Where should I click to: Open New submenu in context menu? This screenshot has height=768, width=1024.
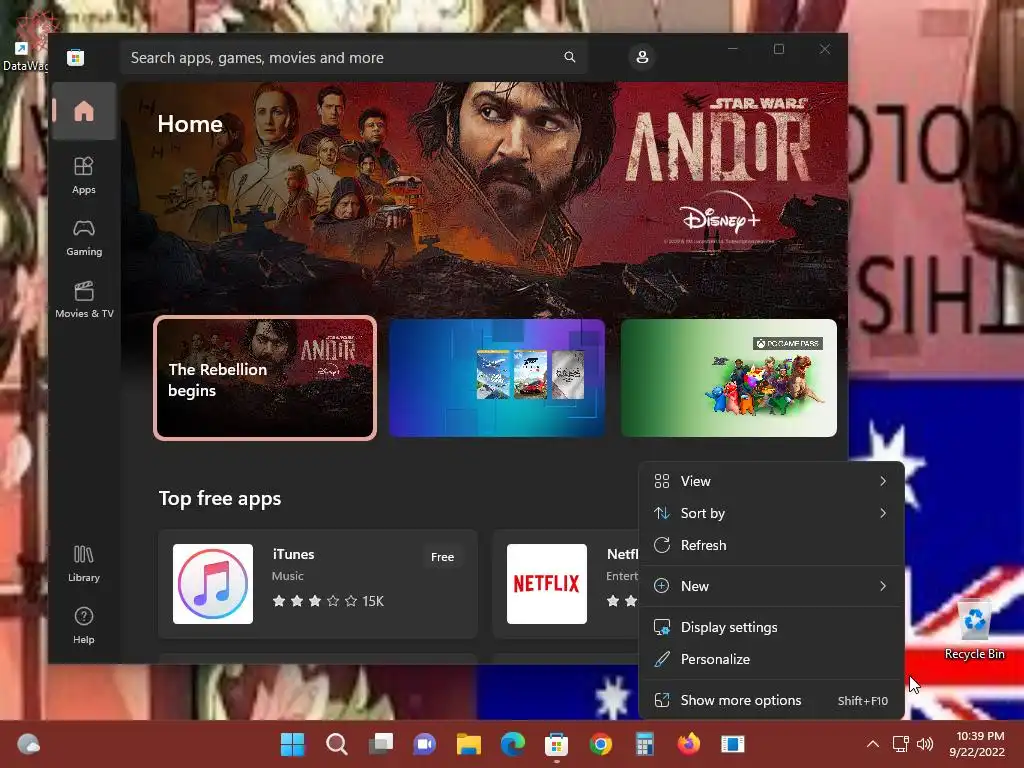[x=771, y=586]
